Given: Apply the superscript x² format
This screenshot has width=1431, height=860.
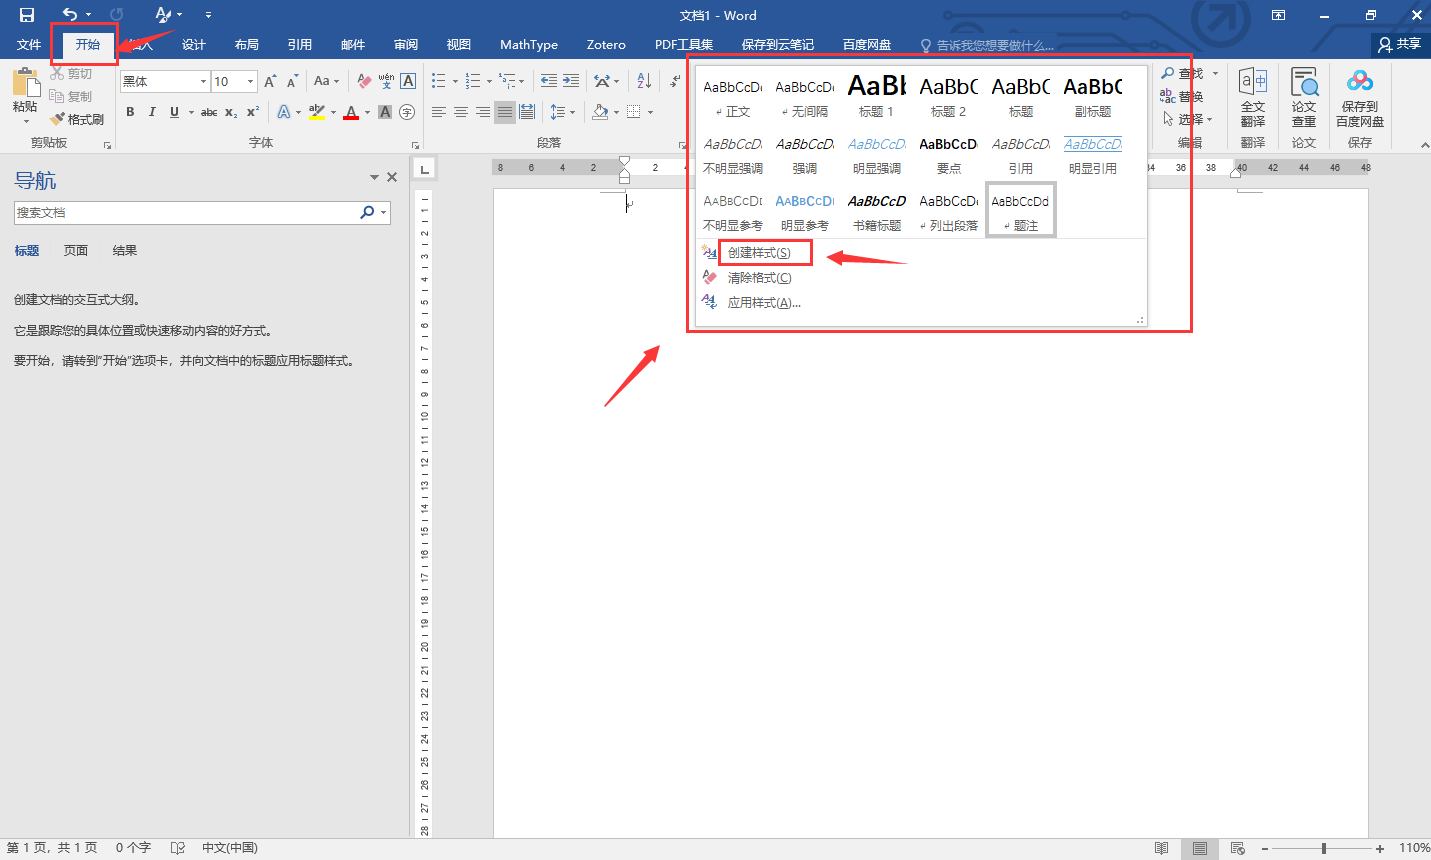Looking at the screenshot, I should 253,112.
